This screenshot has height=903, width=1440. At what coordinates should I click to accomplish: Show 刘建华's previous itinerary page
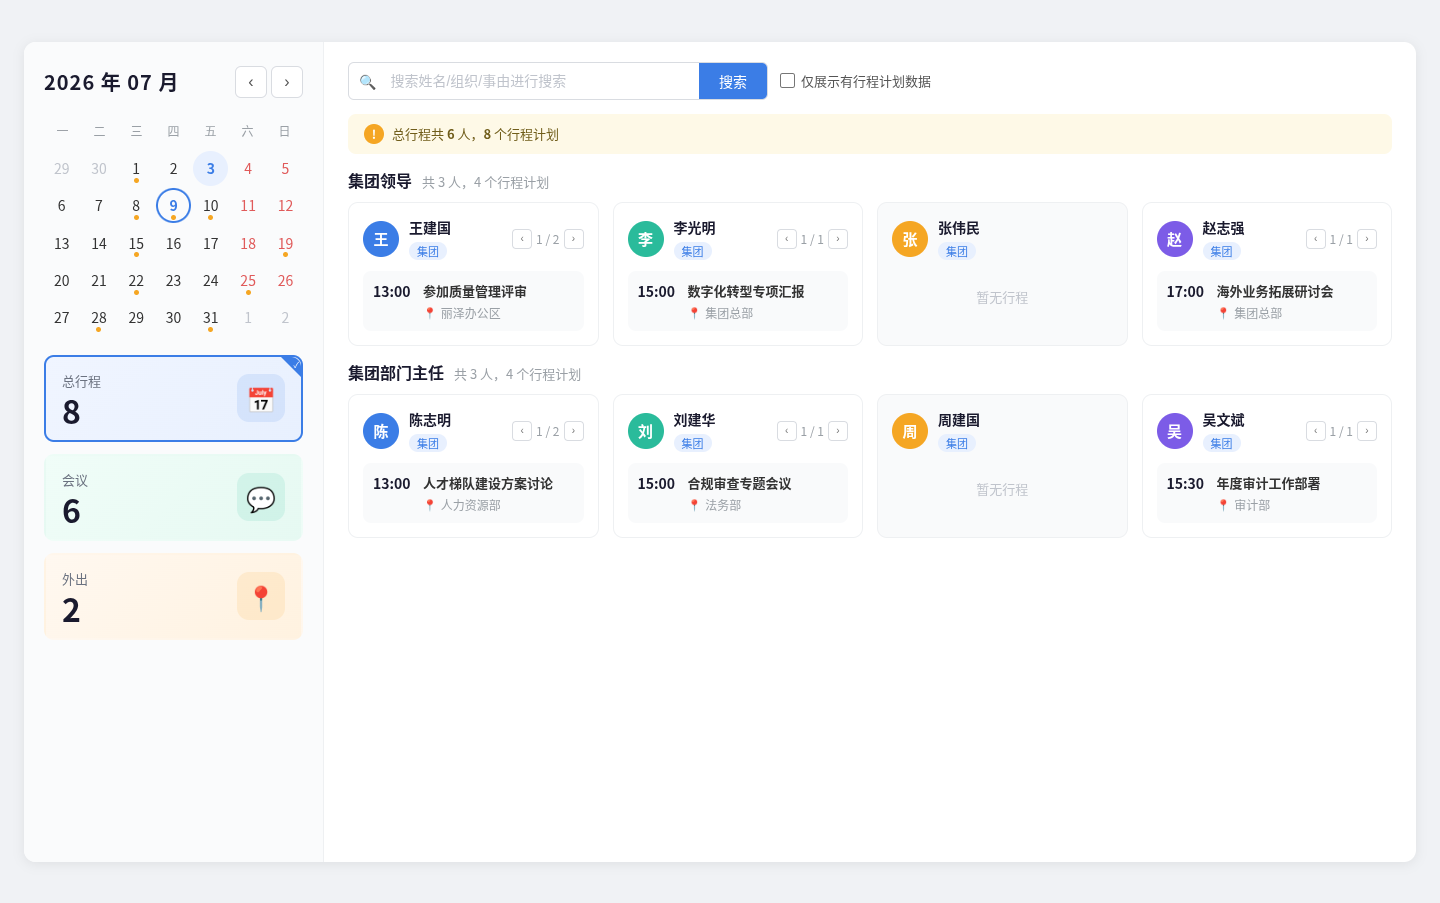click(787, 431)
